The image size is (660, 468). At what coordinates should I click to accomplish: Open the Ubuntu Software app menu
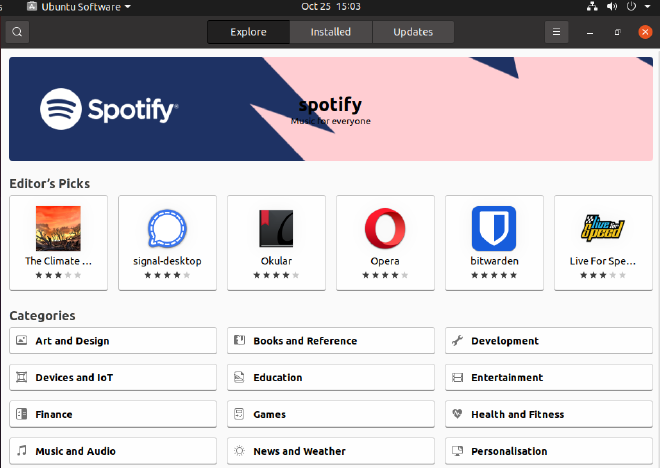click(79, 7)
